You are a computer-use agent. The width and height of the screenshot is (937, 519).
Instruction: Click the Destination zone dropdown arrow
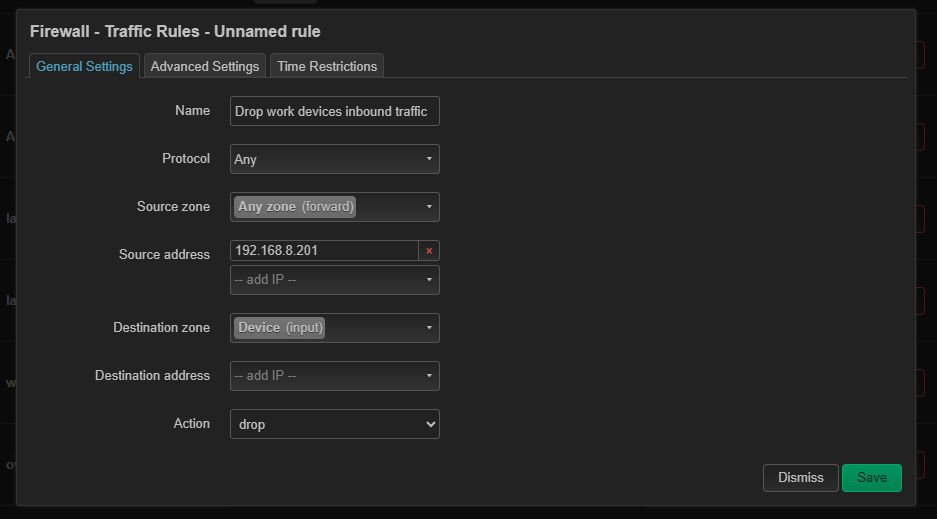(429, 328)
